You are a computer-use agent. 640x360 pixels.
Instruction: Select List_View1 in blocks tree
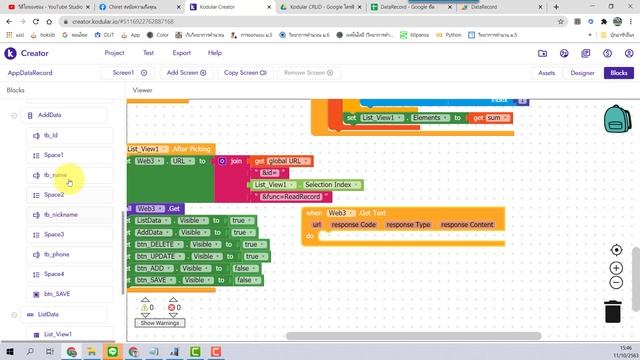pos(69,334)
